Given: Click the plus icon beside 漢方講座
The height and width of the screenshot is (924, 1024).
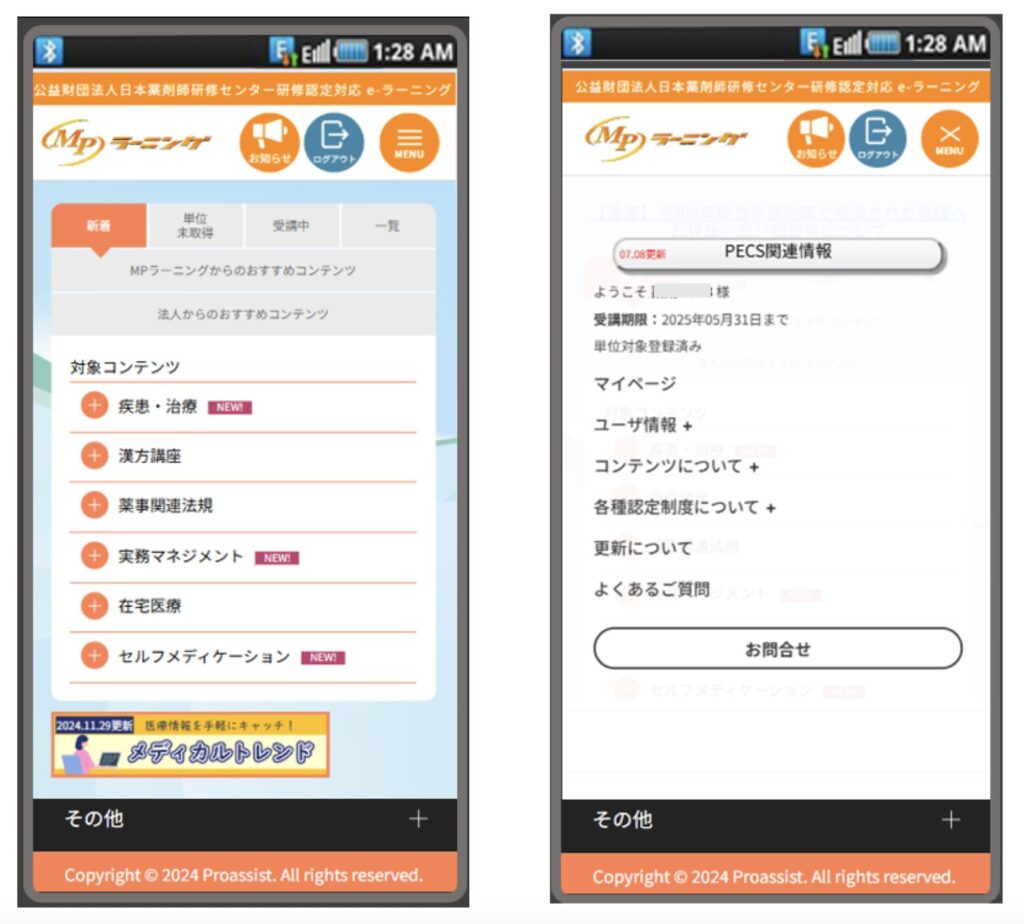Looking at the screenshot, I should click(94, 456).
